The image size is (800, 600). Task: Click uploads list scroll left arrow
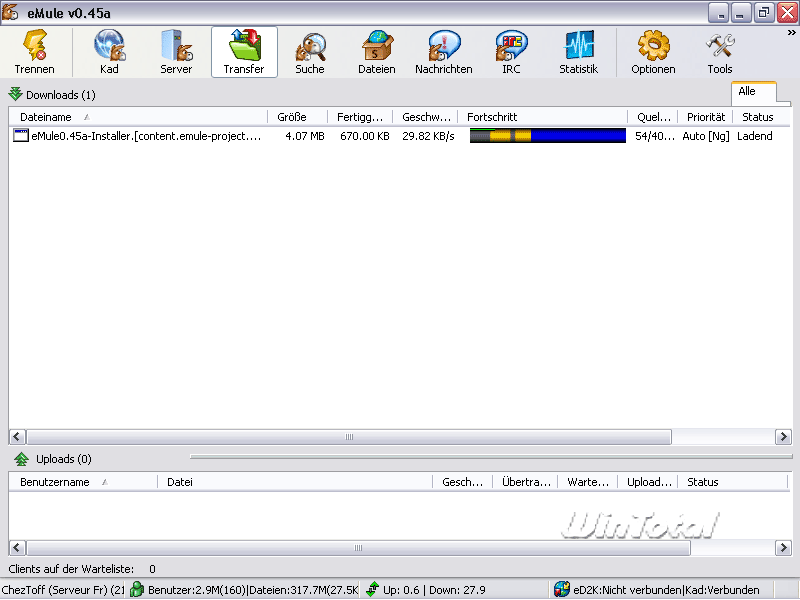tap(17, 548)
